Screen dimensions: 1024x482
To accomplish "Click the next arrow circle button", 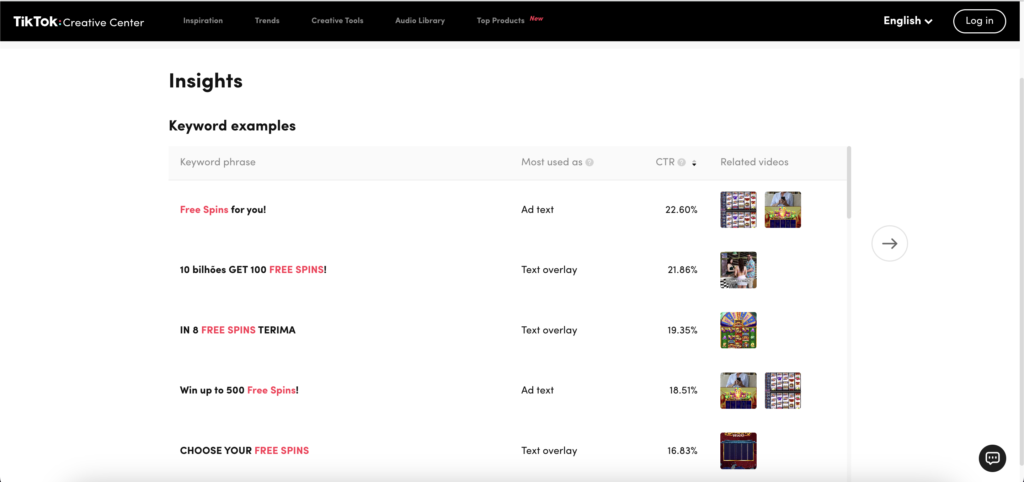I will 889,243.
